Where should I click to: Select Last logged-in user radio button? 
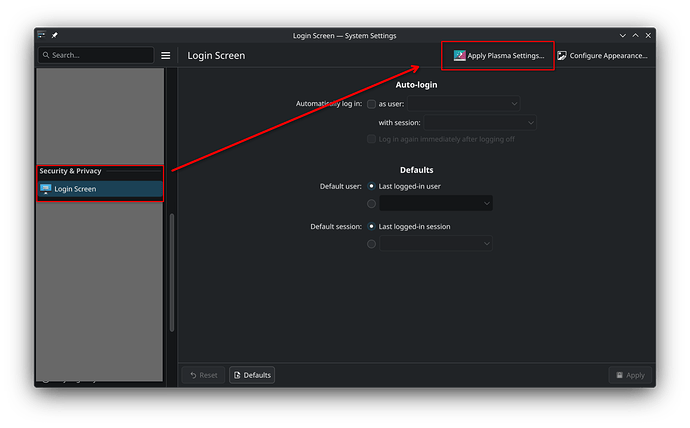tap(371, 186)
